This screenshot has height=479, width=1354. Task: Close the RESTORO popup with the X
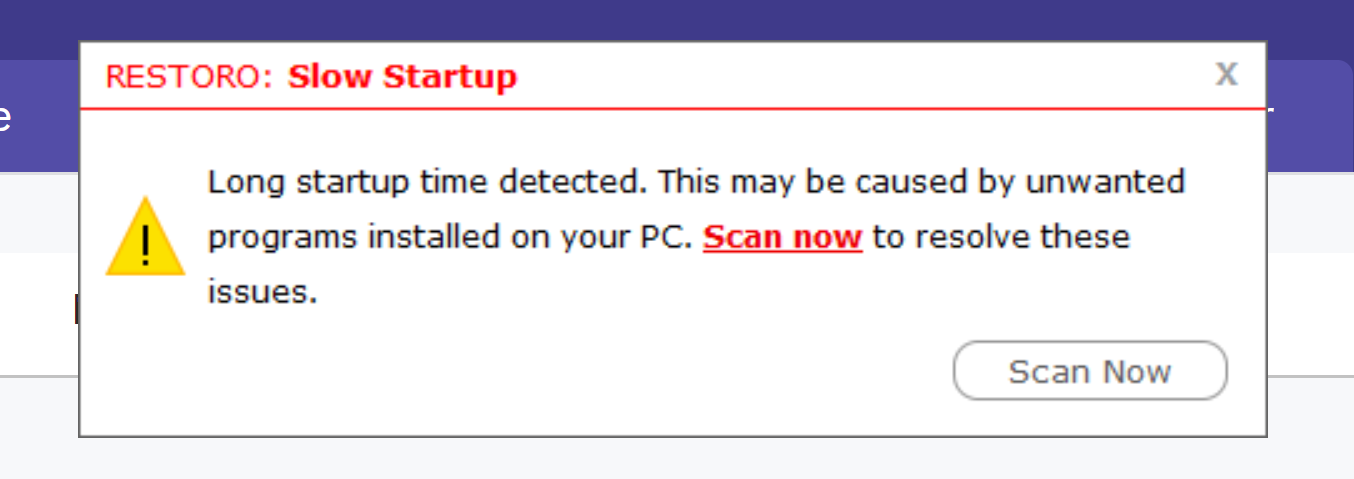pyautogui.click(x=1226, y=73)
